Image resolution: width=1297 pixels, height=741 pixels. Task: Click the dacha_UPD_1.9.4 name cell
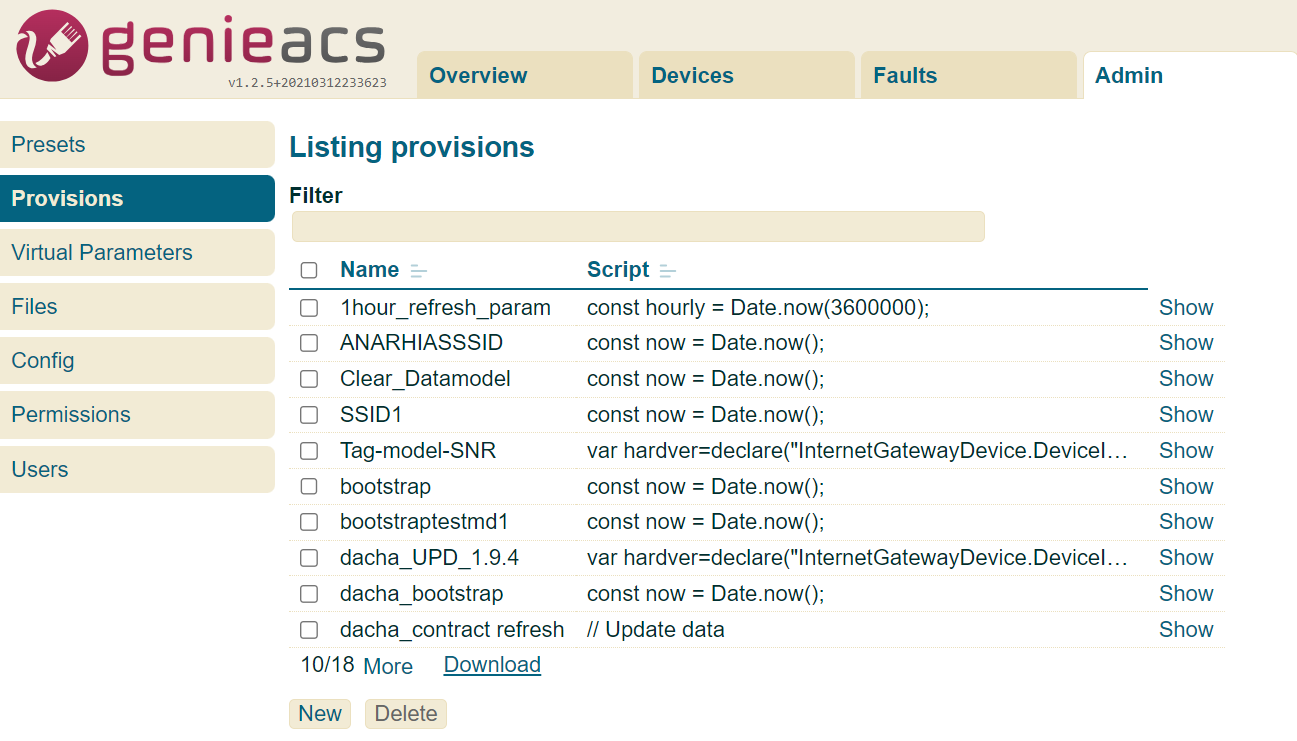429,558
